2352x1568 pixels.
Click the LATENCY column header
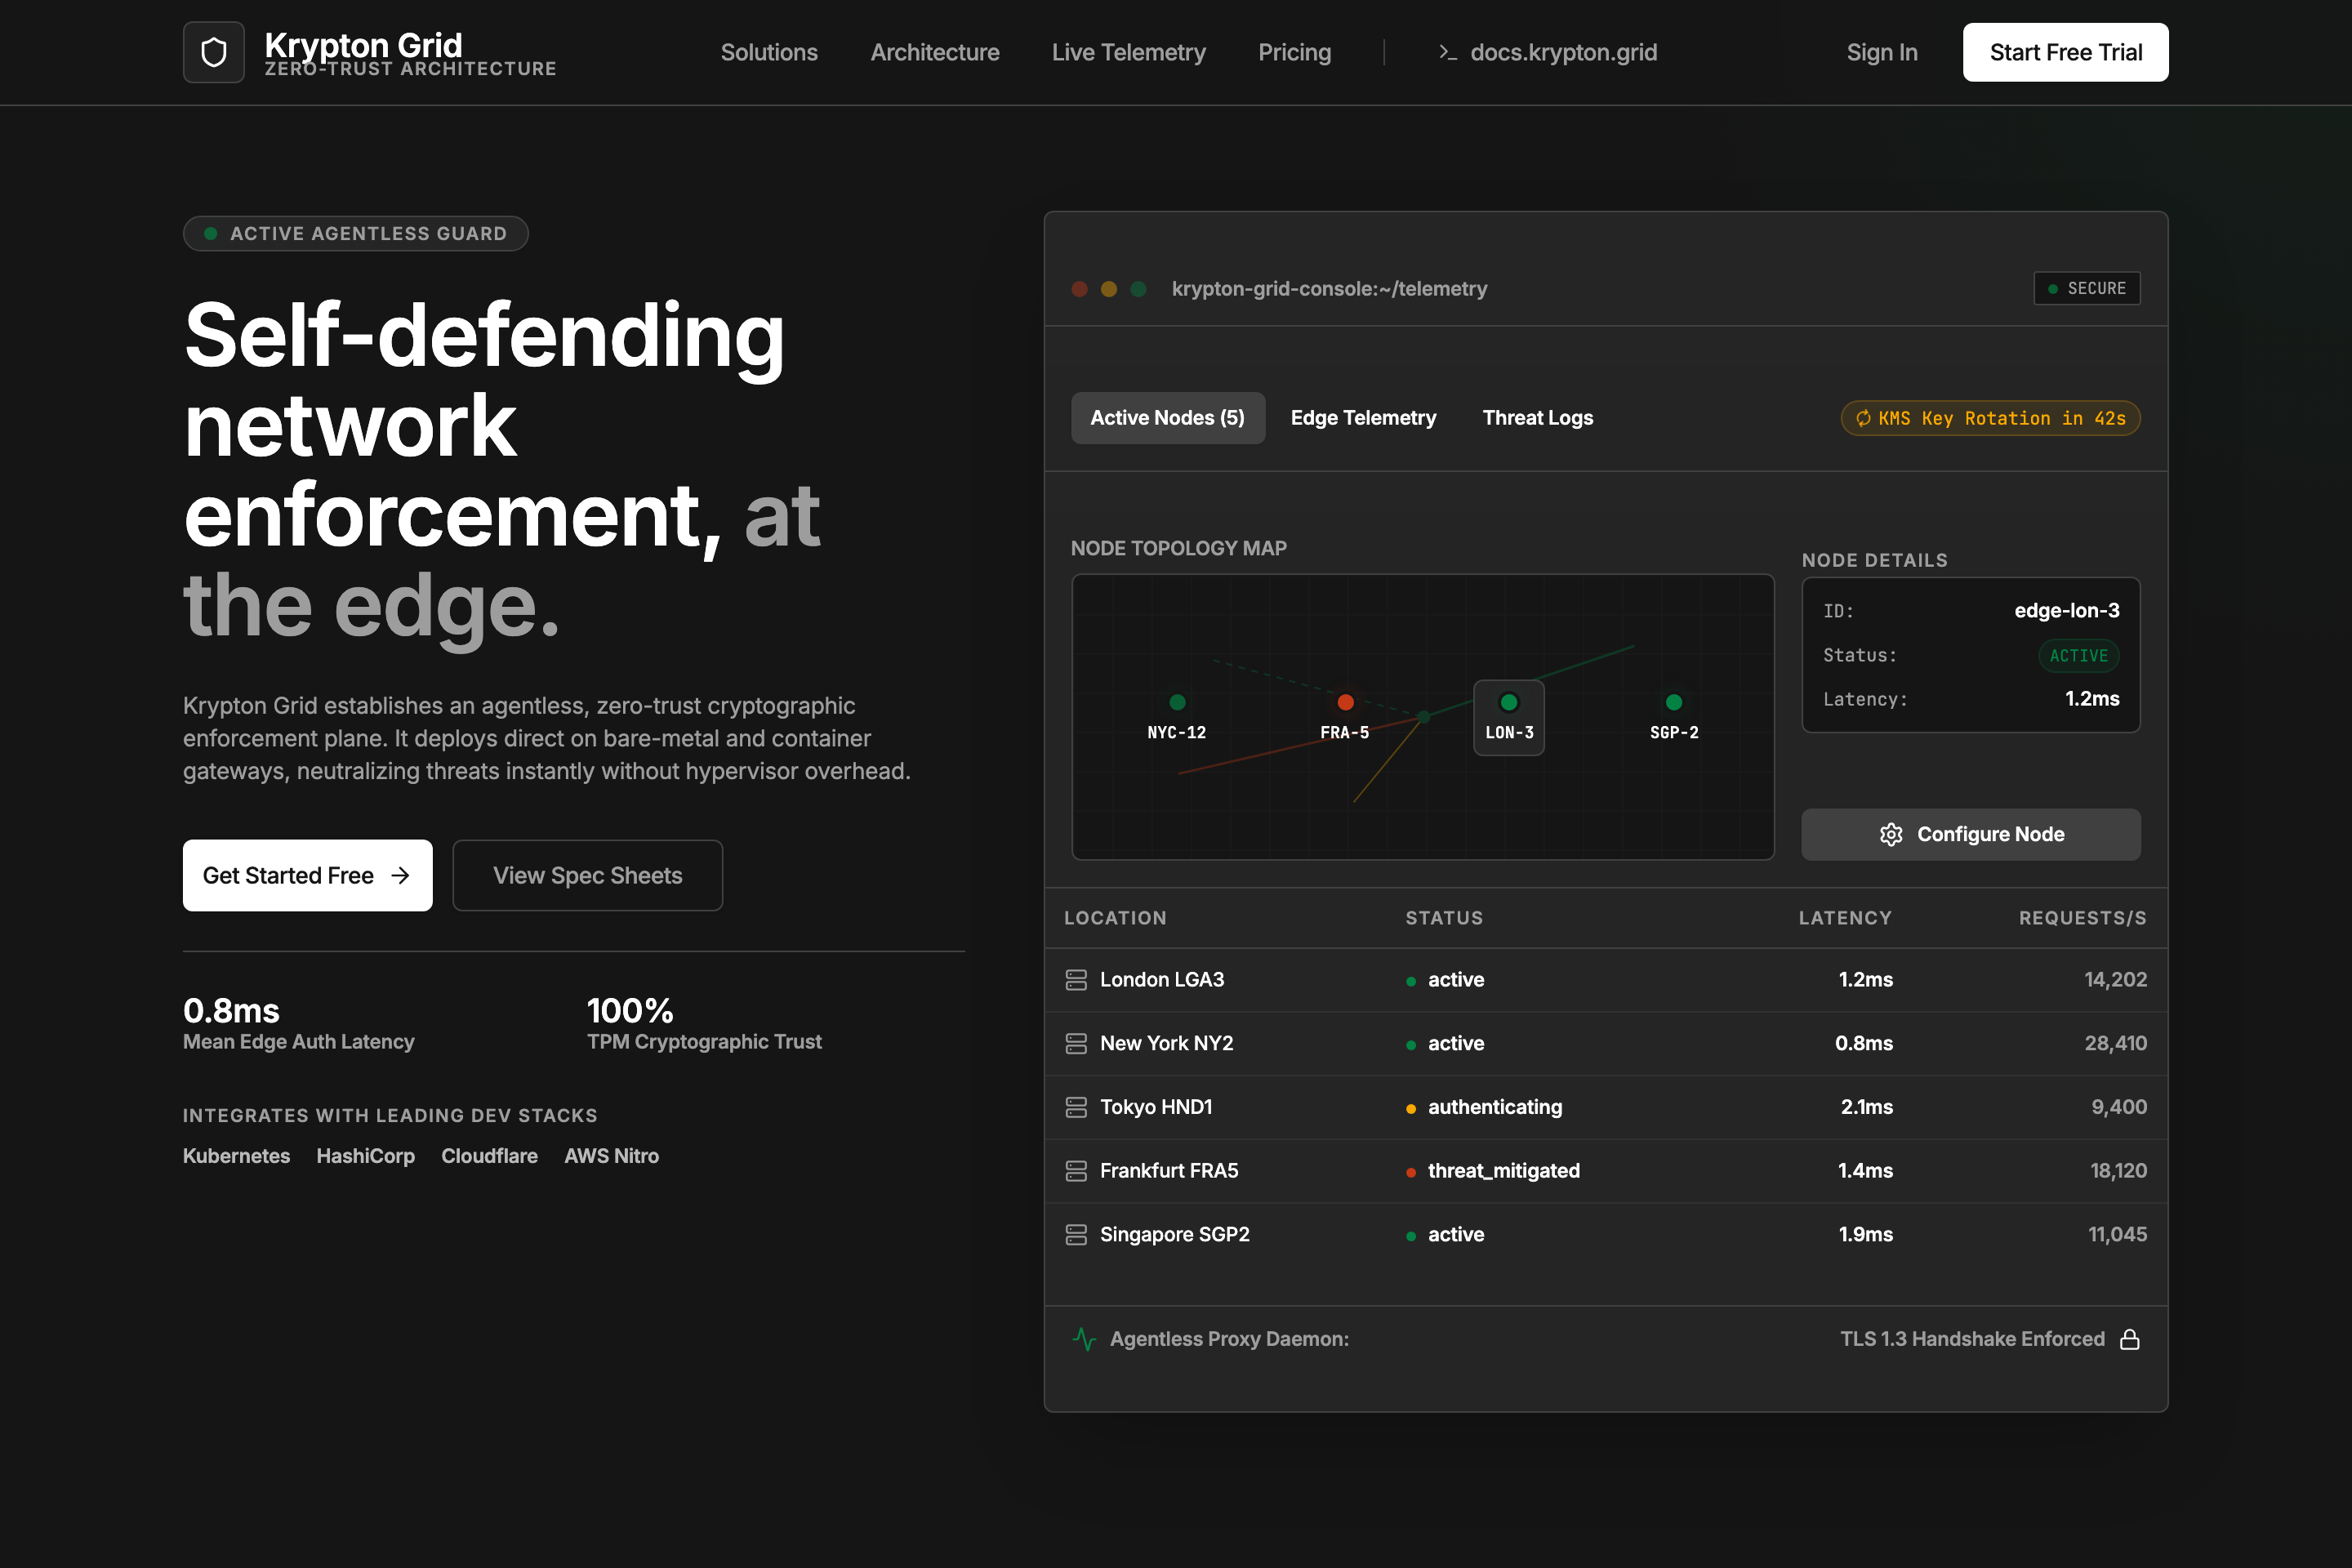pyautogui.click(x=1845, y=918)
